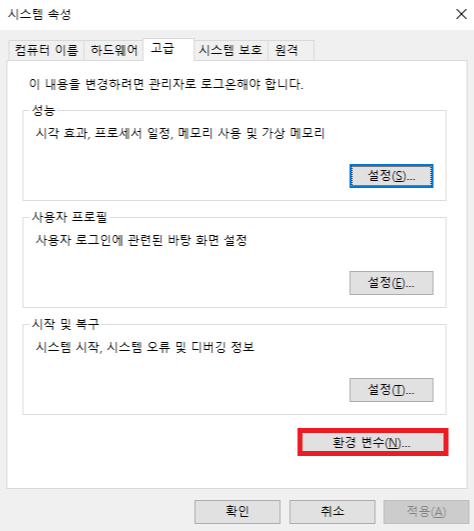Viewport: 474px width, 531px height.
Task: Click the administrator login notice text
Action: (166, 84)
